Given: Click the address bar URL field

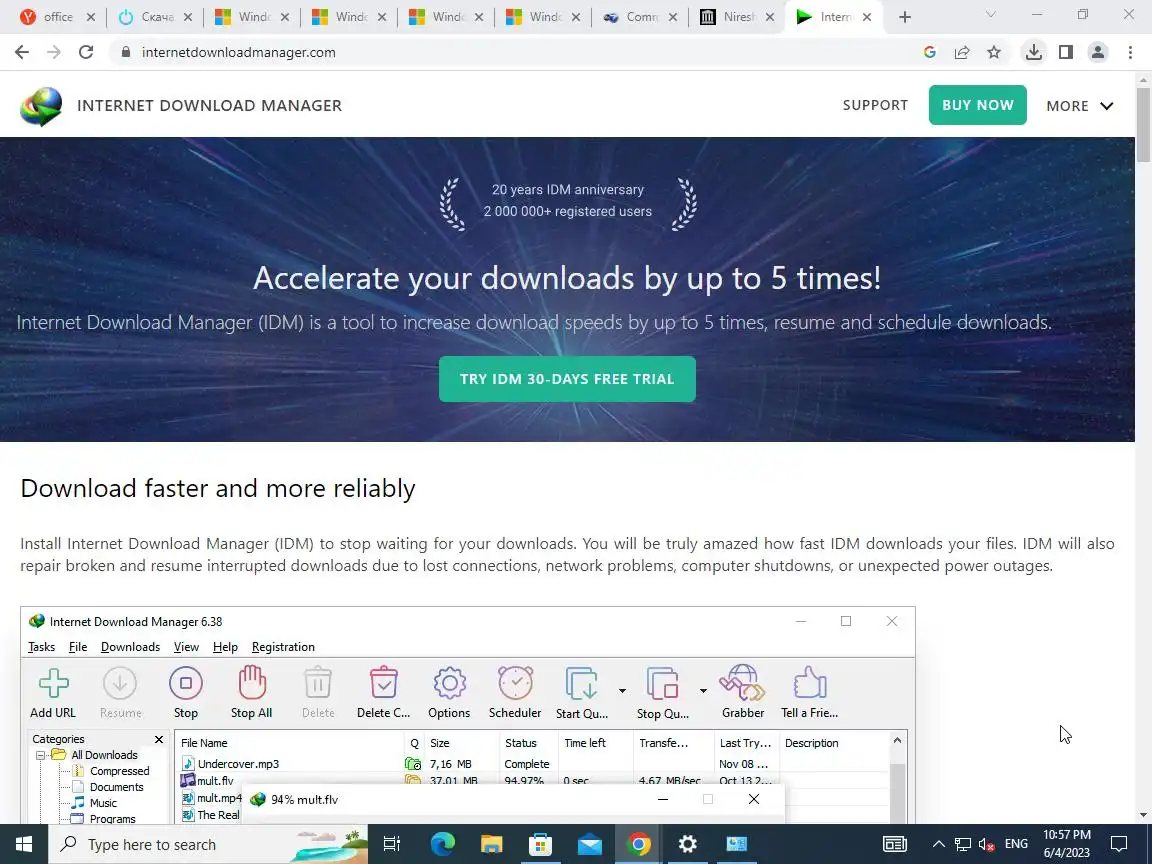Looking at the screenshot, I should point(514,52).
